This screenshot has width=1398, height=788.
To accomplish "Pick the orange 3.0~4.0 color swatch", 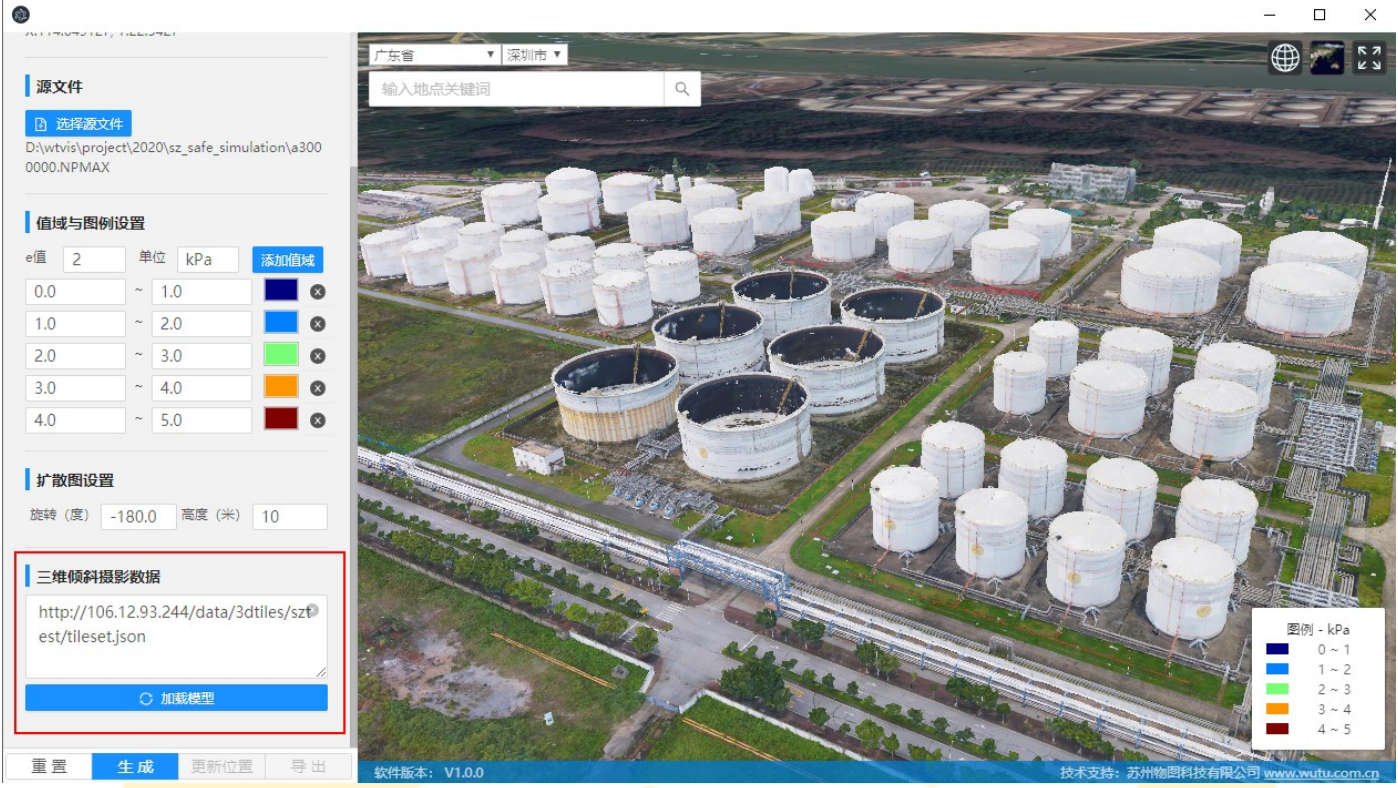I will 281,387.
